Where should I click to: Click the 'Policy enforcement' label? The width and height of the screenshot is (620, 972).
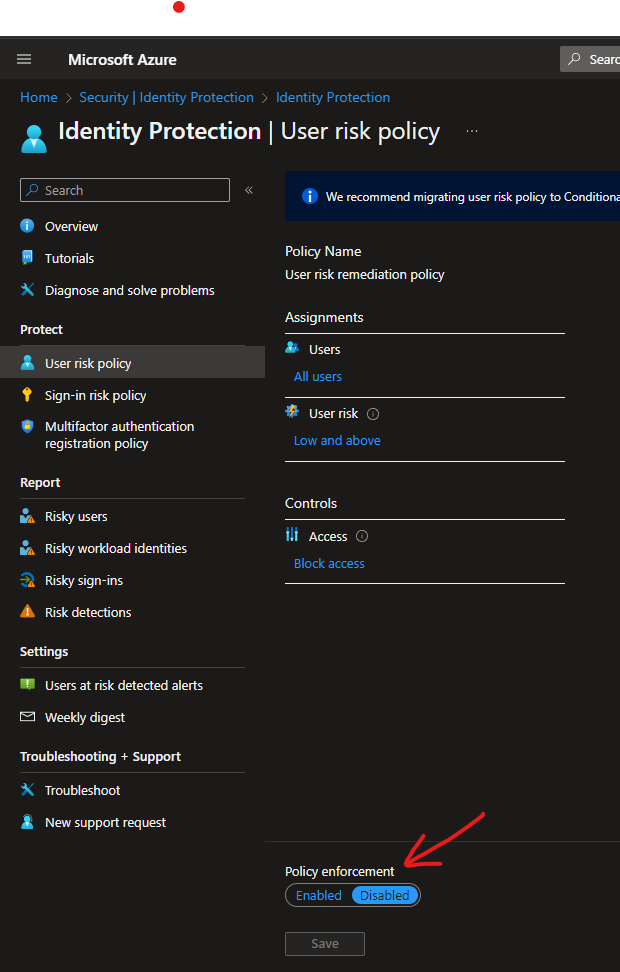click(x=340, y=872)
